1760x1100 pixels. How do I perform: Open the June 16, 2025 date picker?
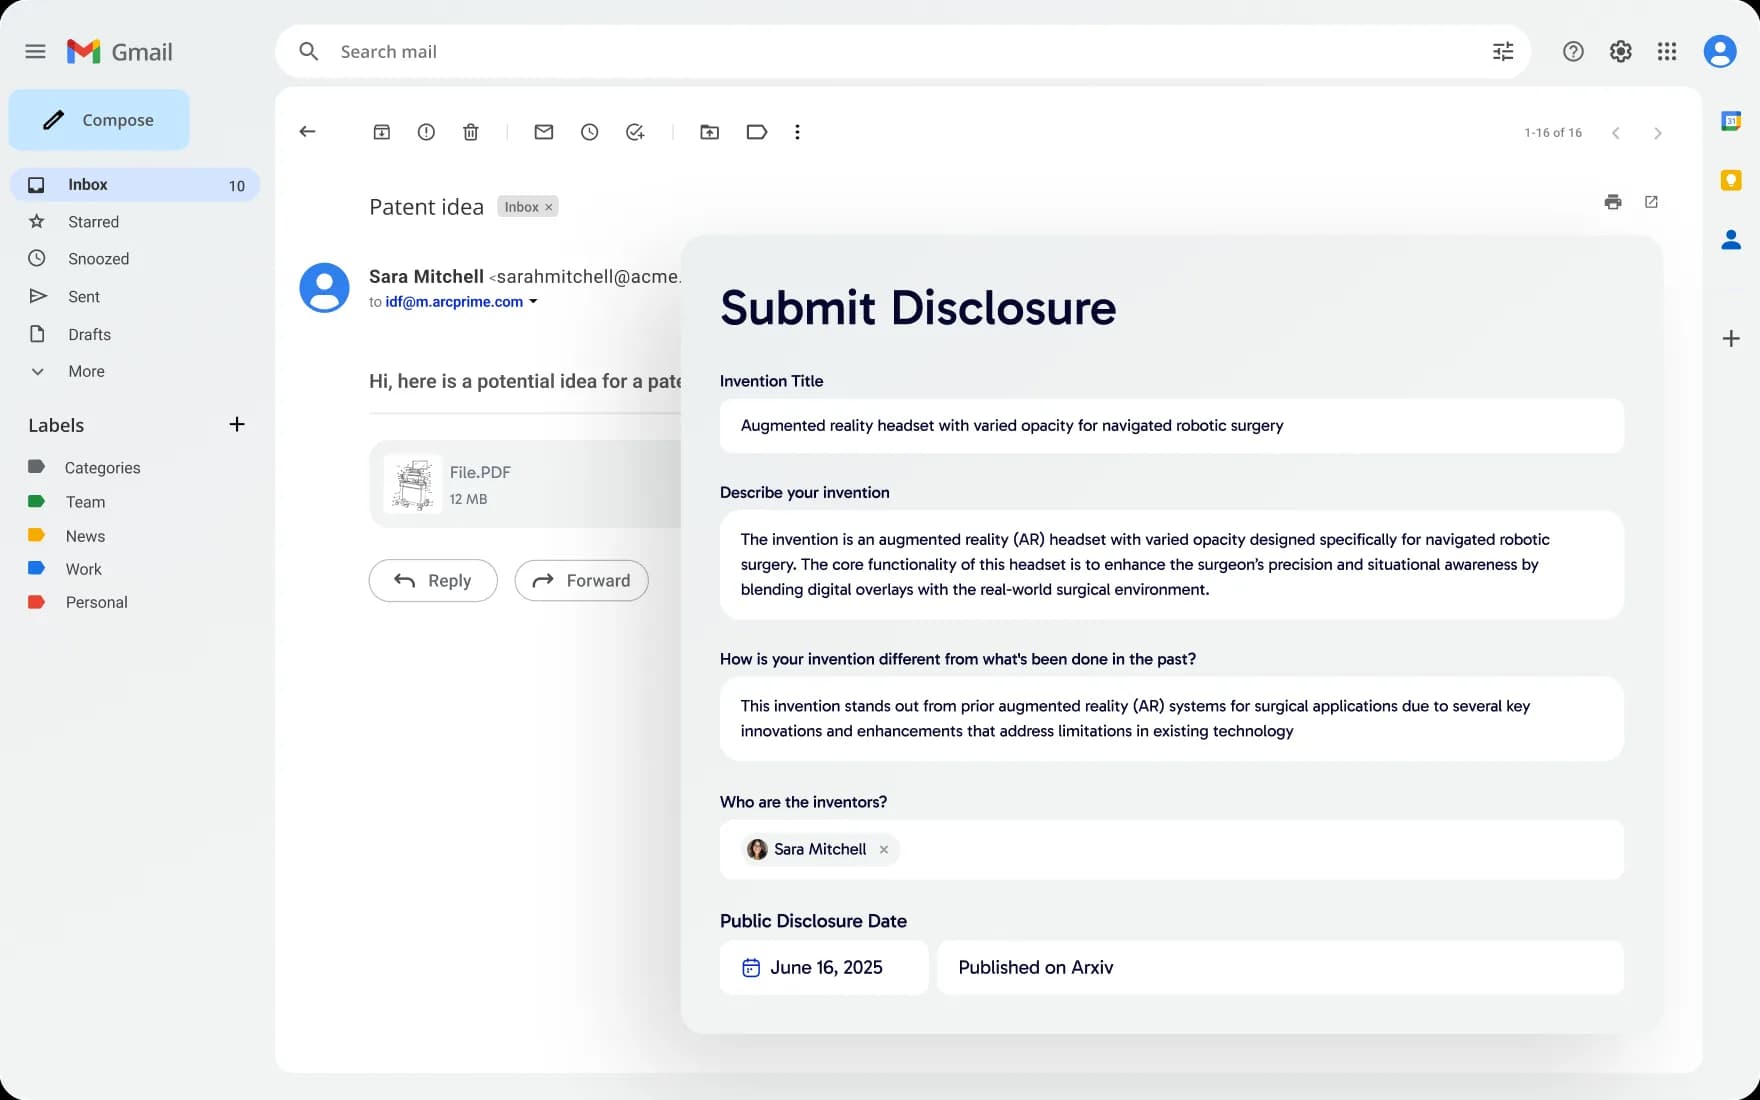tap(824, 967)
